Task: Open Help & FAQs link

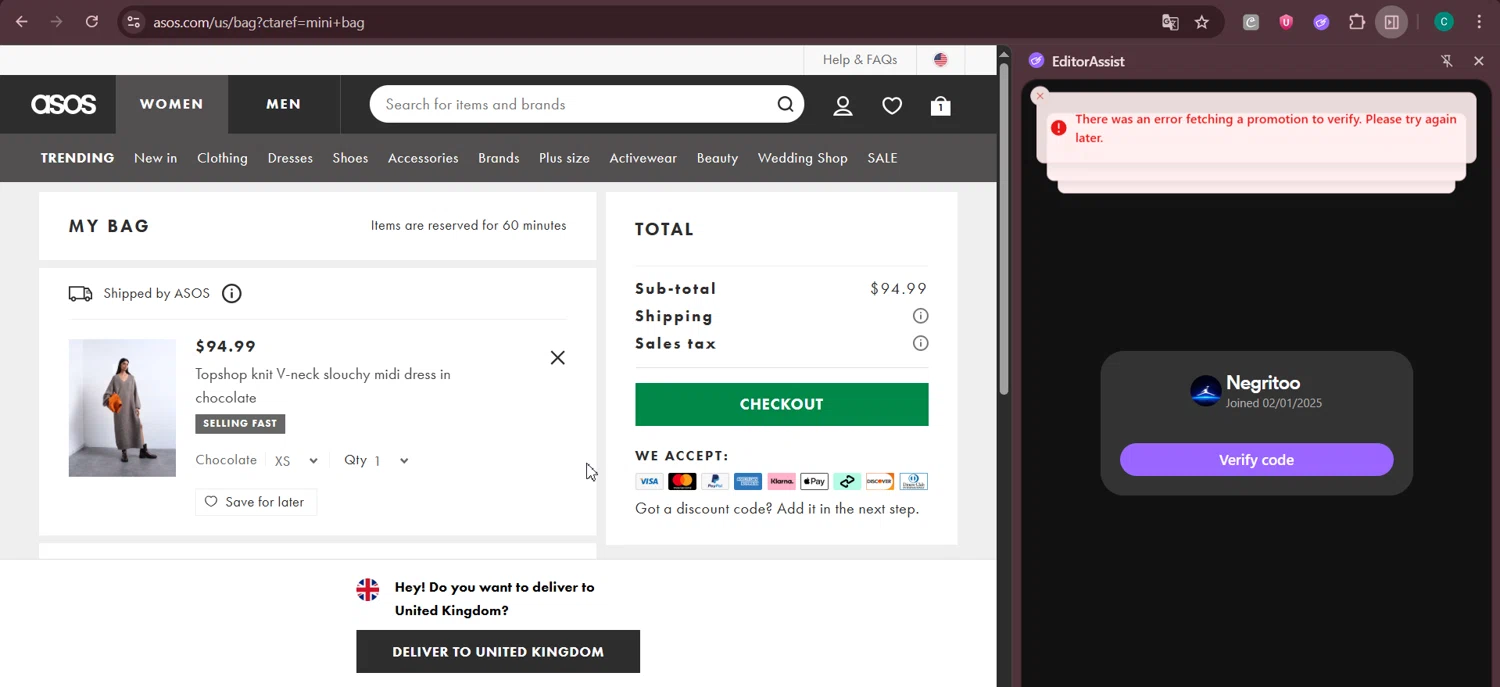Action: point(860,60)
